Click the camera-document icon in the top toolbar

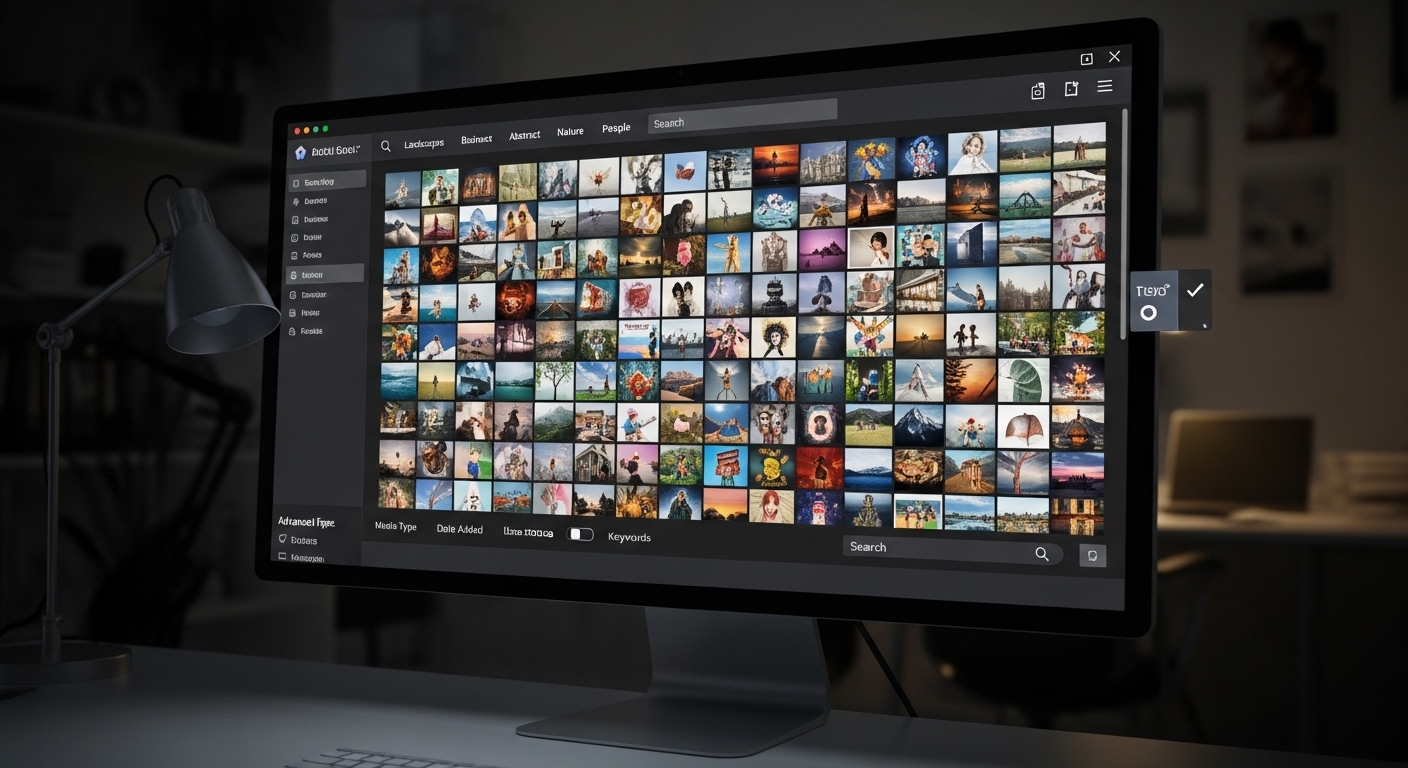tap(1038, 91)
